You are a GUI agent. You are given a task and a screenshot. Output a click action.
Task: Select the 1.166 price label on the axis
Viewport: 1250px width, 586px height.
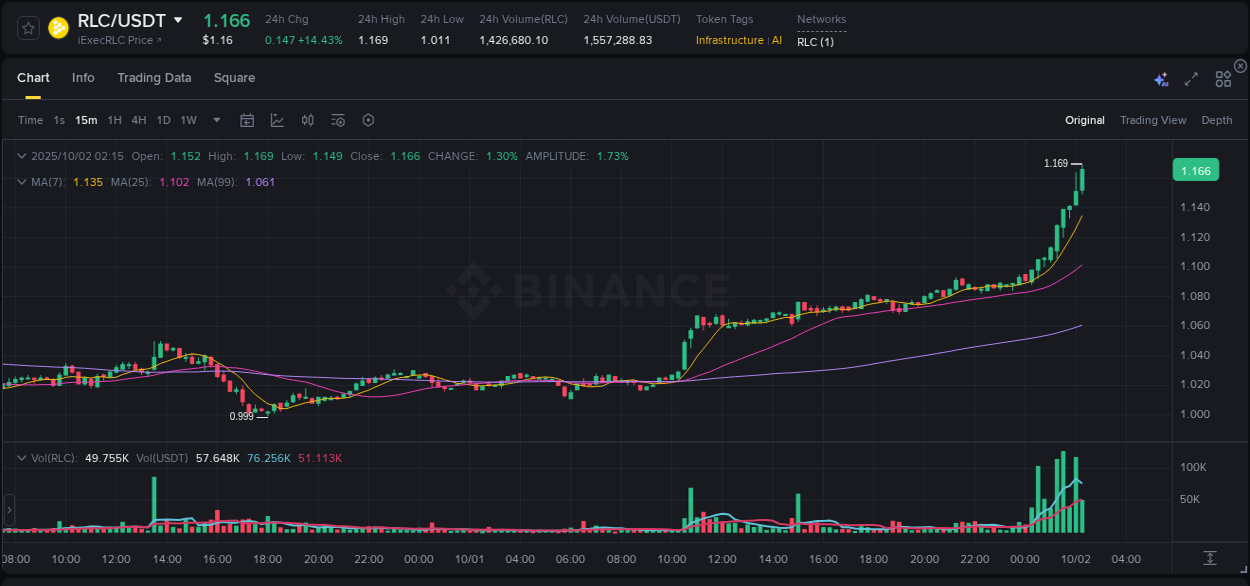click(1196, 170)
